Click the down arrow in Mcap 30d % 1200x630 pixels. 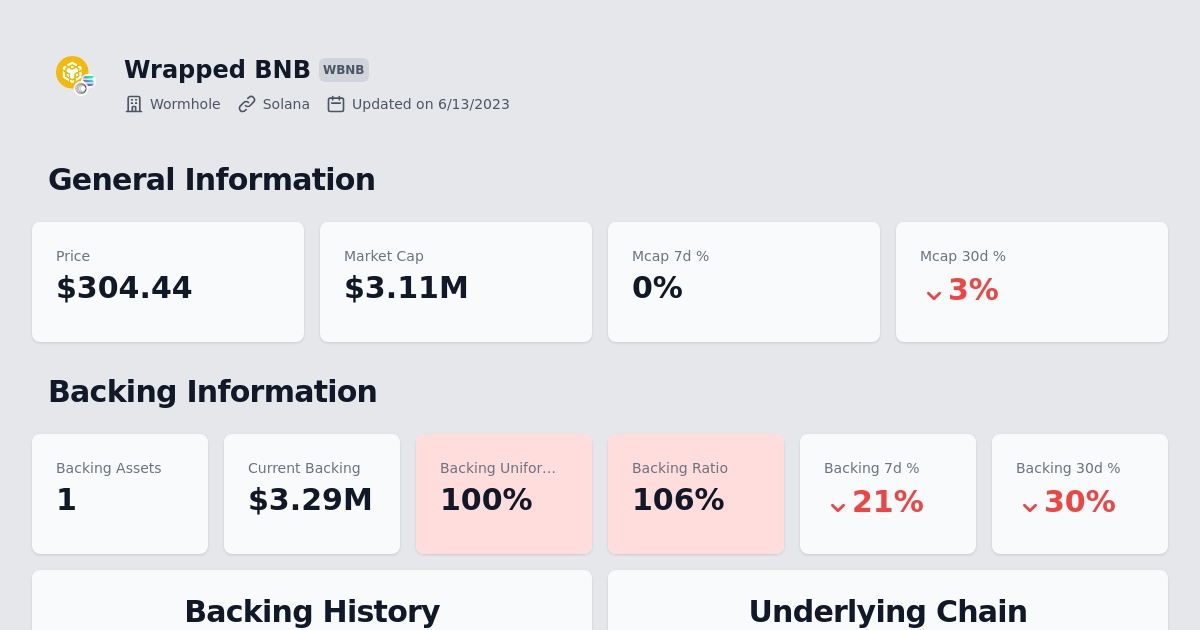pos(934,294)
